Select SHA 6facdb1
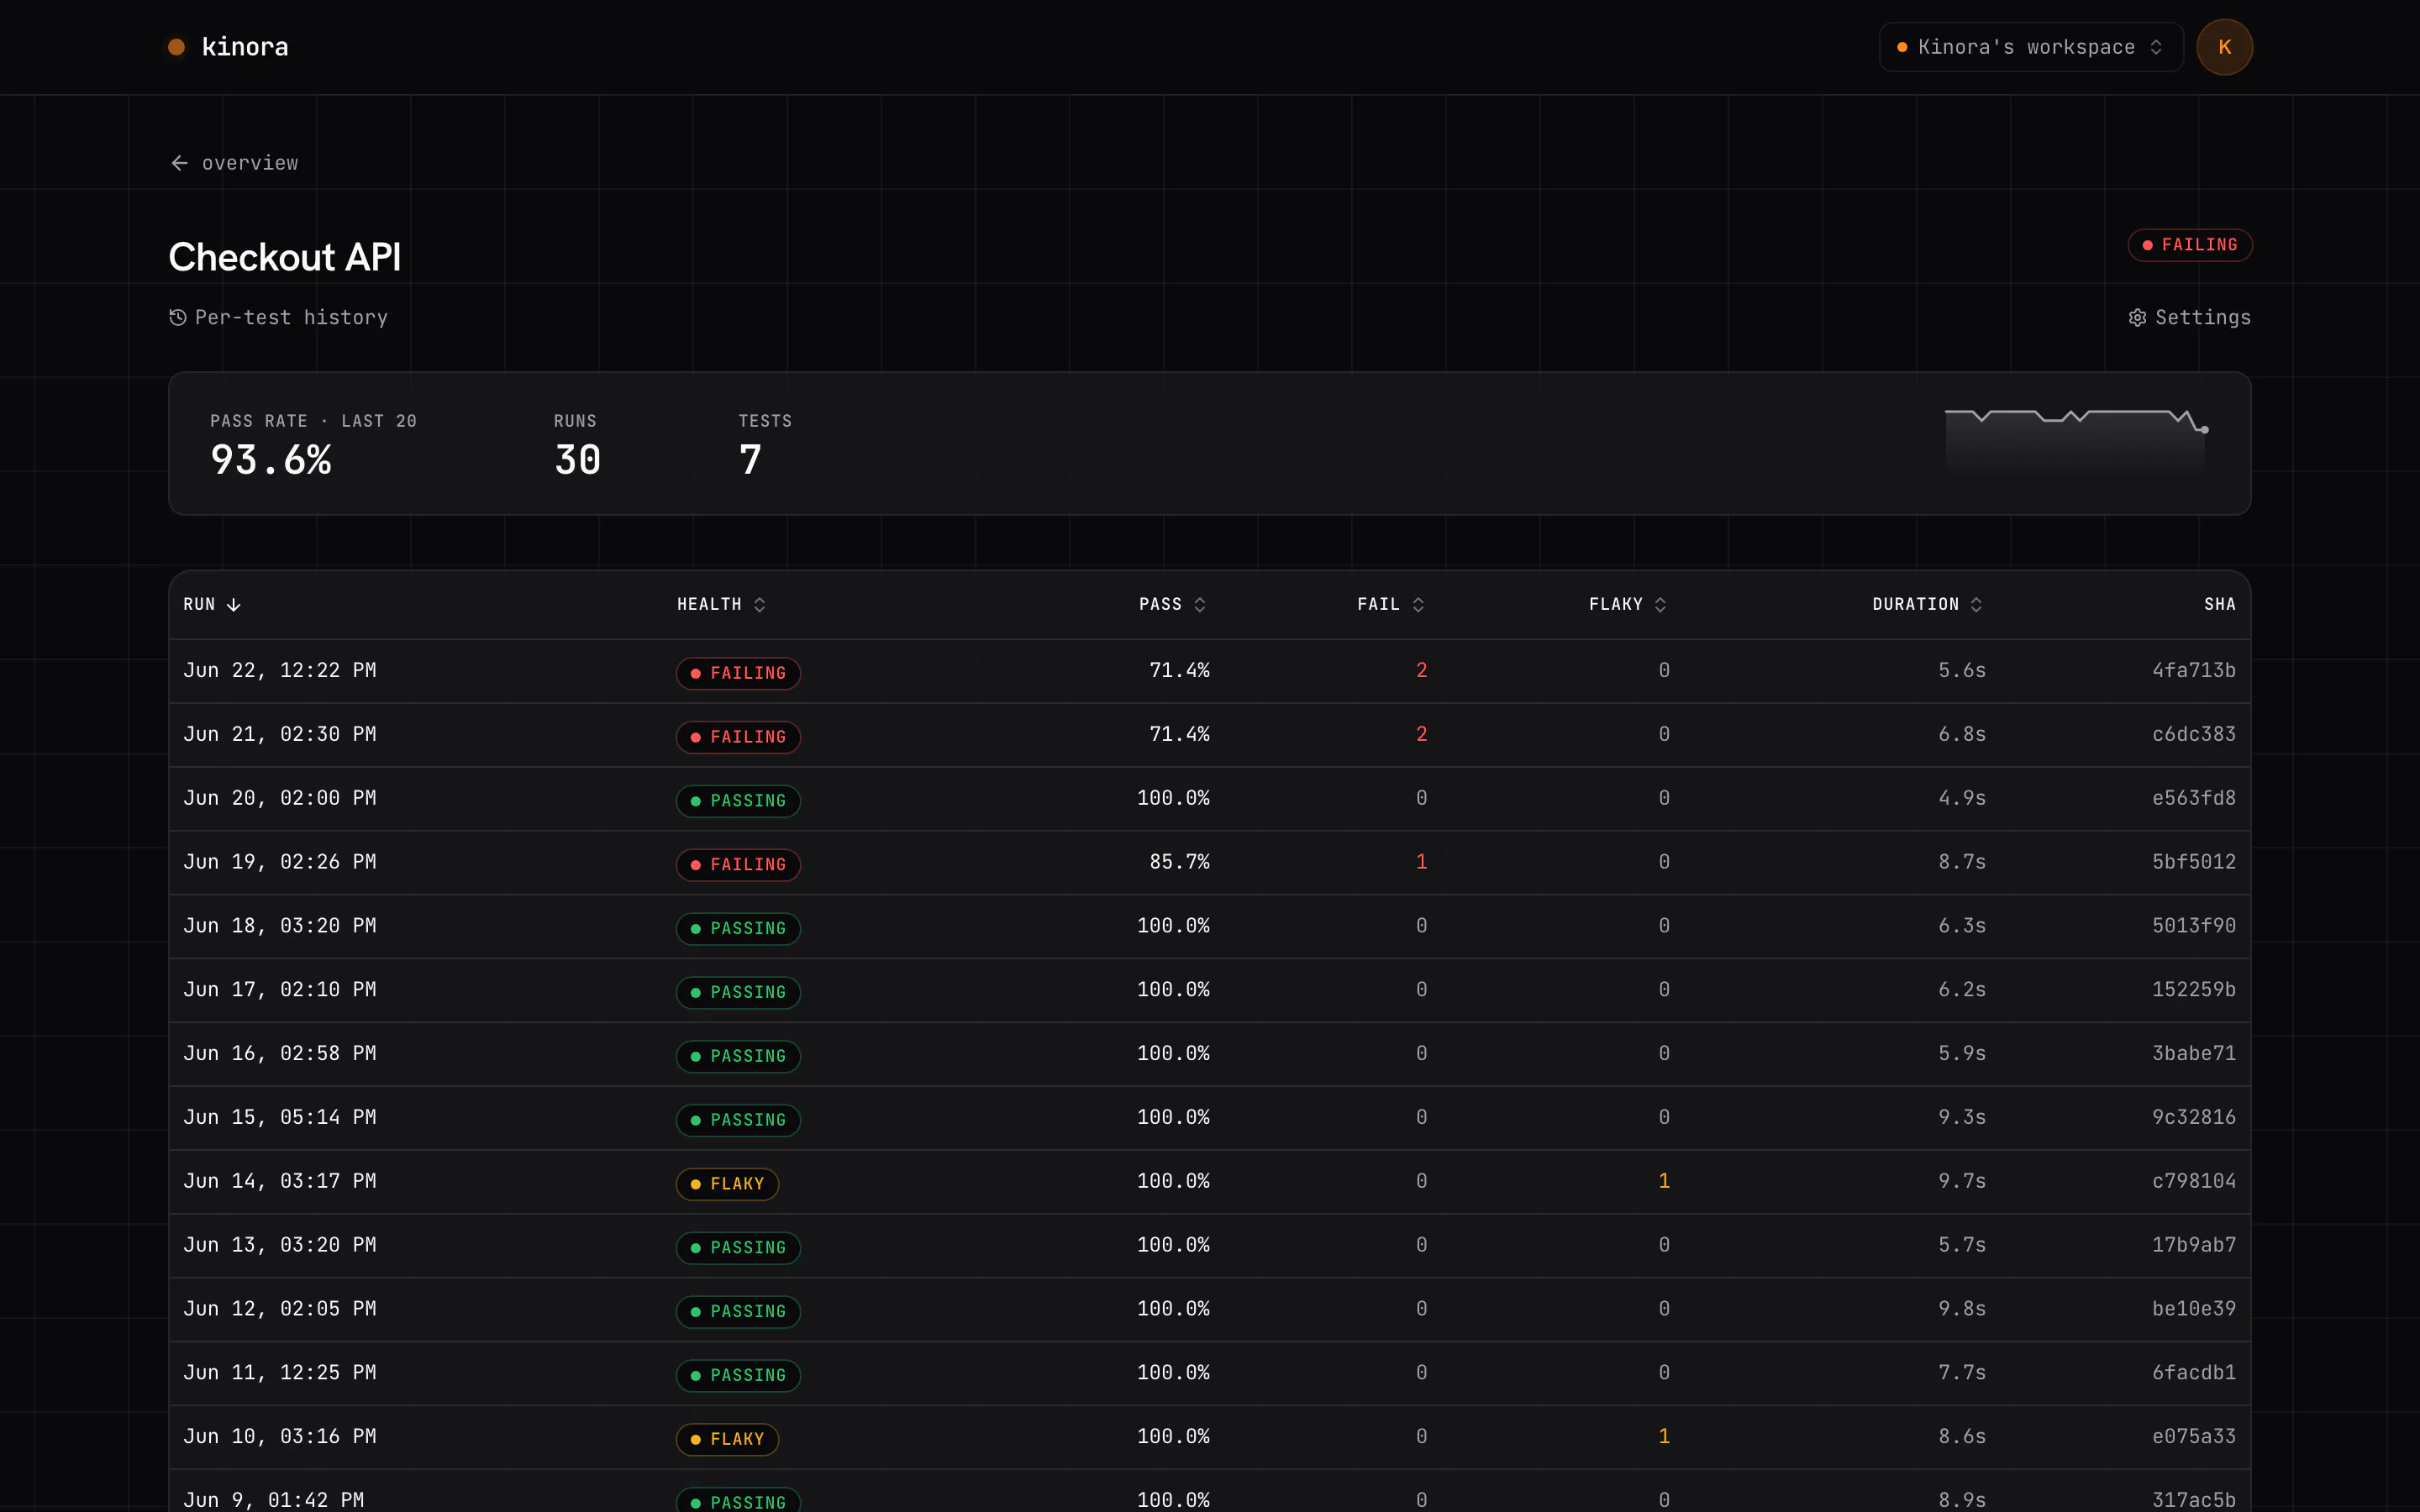2420x1512 pixels. tap(2193, 1372)
